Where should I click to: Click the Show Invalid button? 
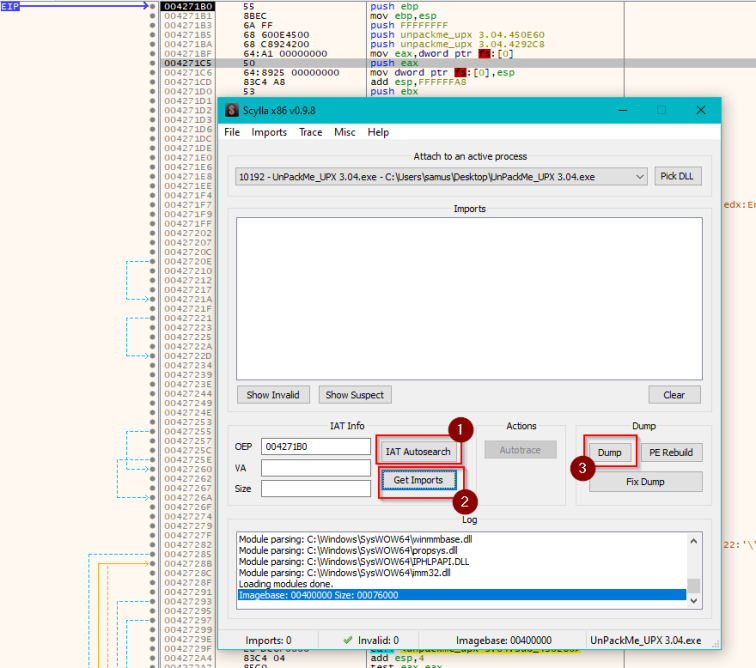tap(273, 395)
